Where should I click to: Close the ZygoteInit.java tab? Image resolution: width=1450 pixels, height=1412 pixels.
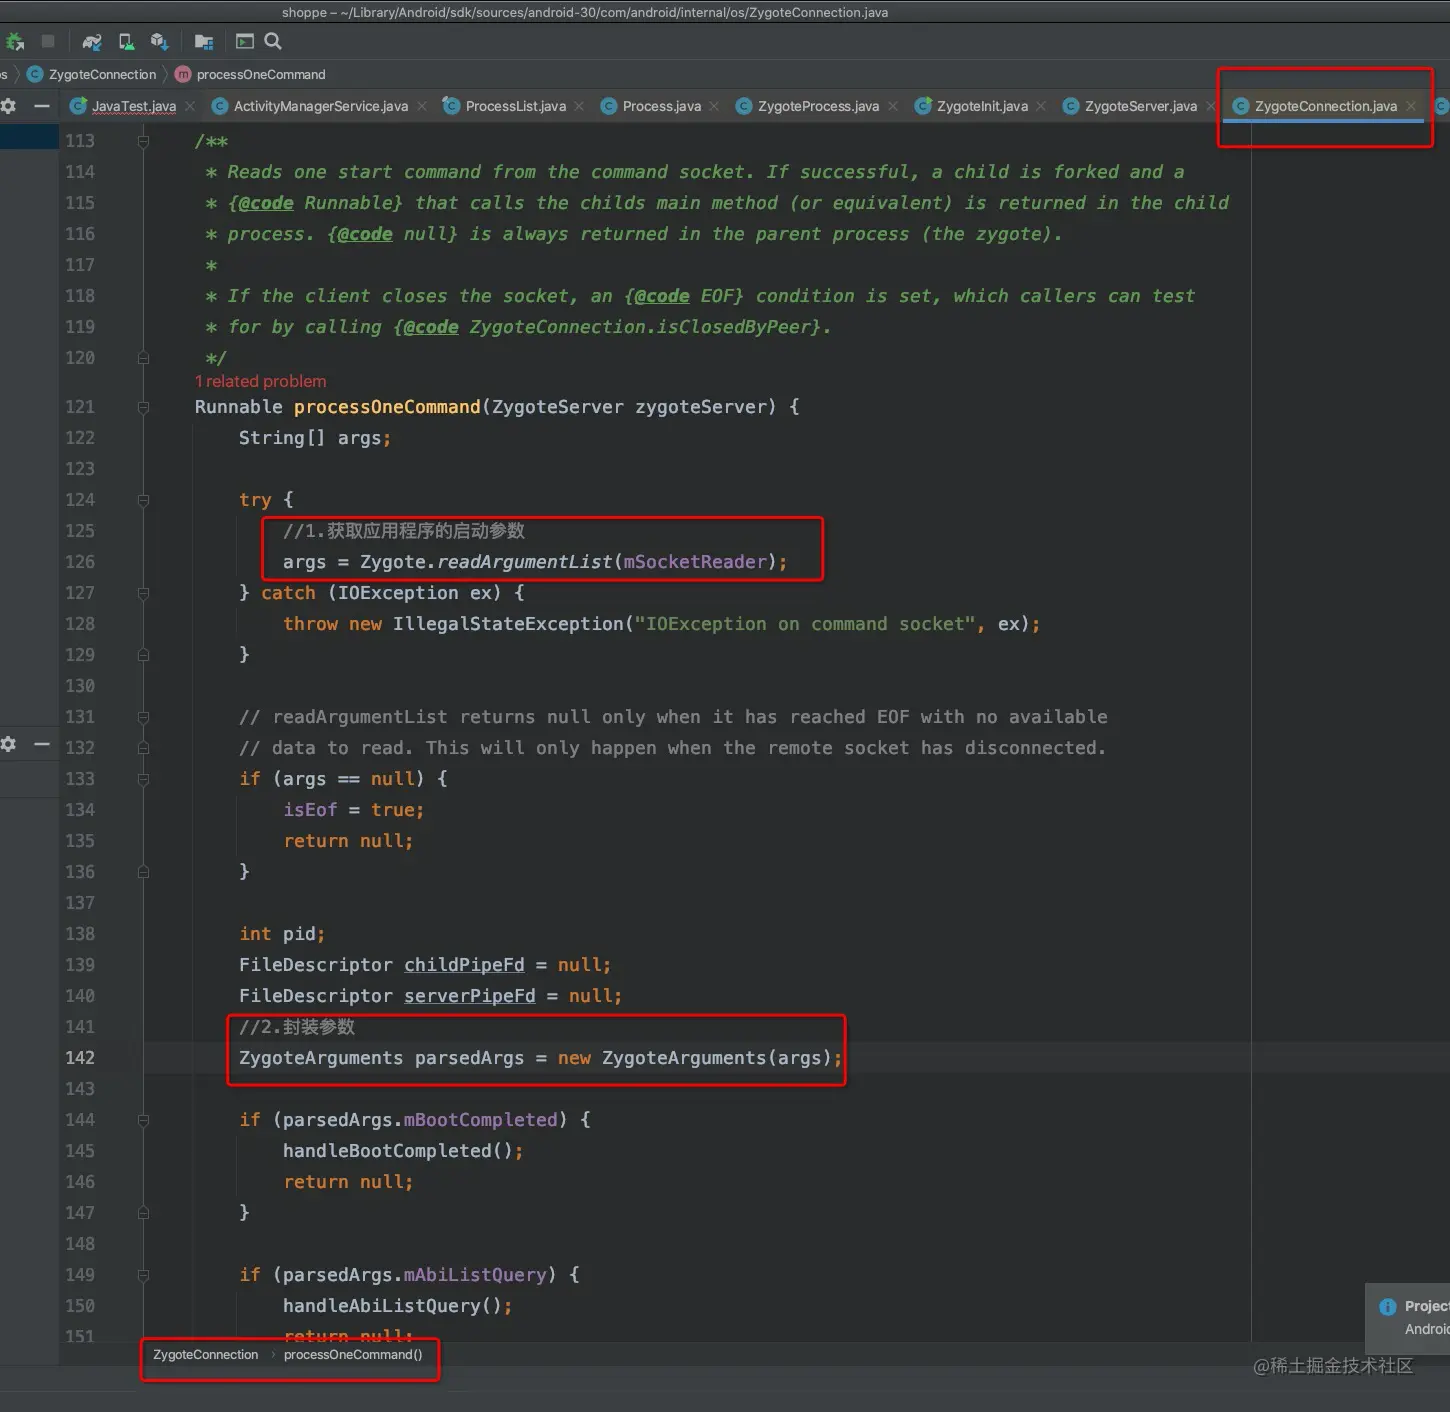(1041, 106)
